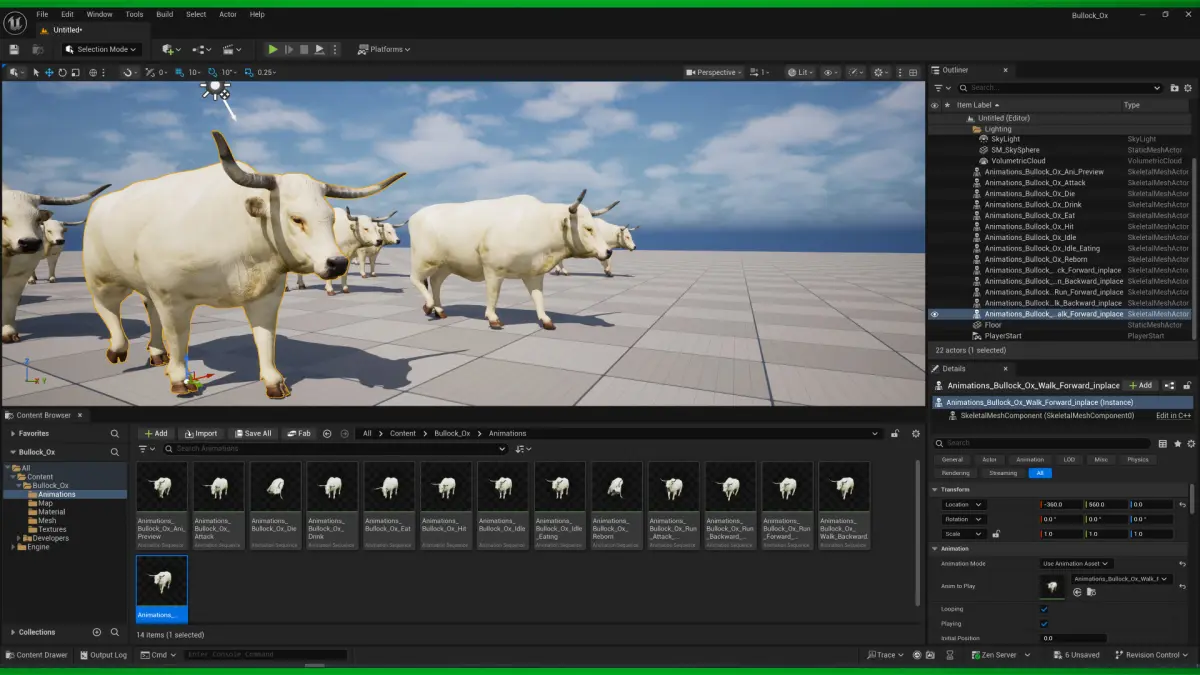Click the Outliner settings gear icon
Viewport: 1200px width, 675px height.
pyautogui.click(x=1186, y=88)
